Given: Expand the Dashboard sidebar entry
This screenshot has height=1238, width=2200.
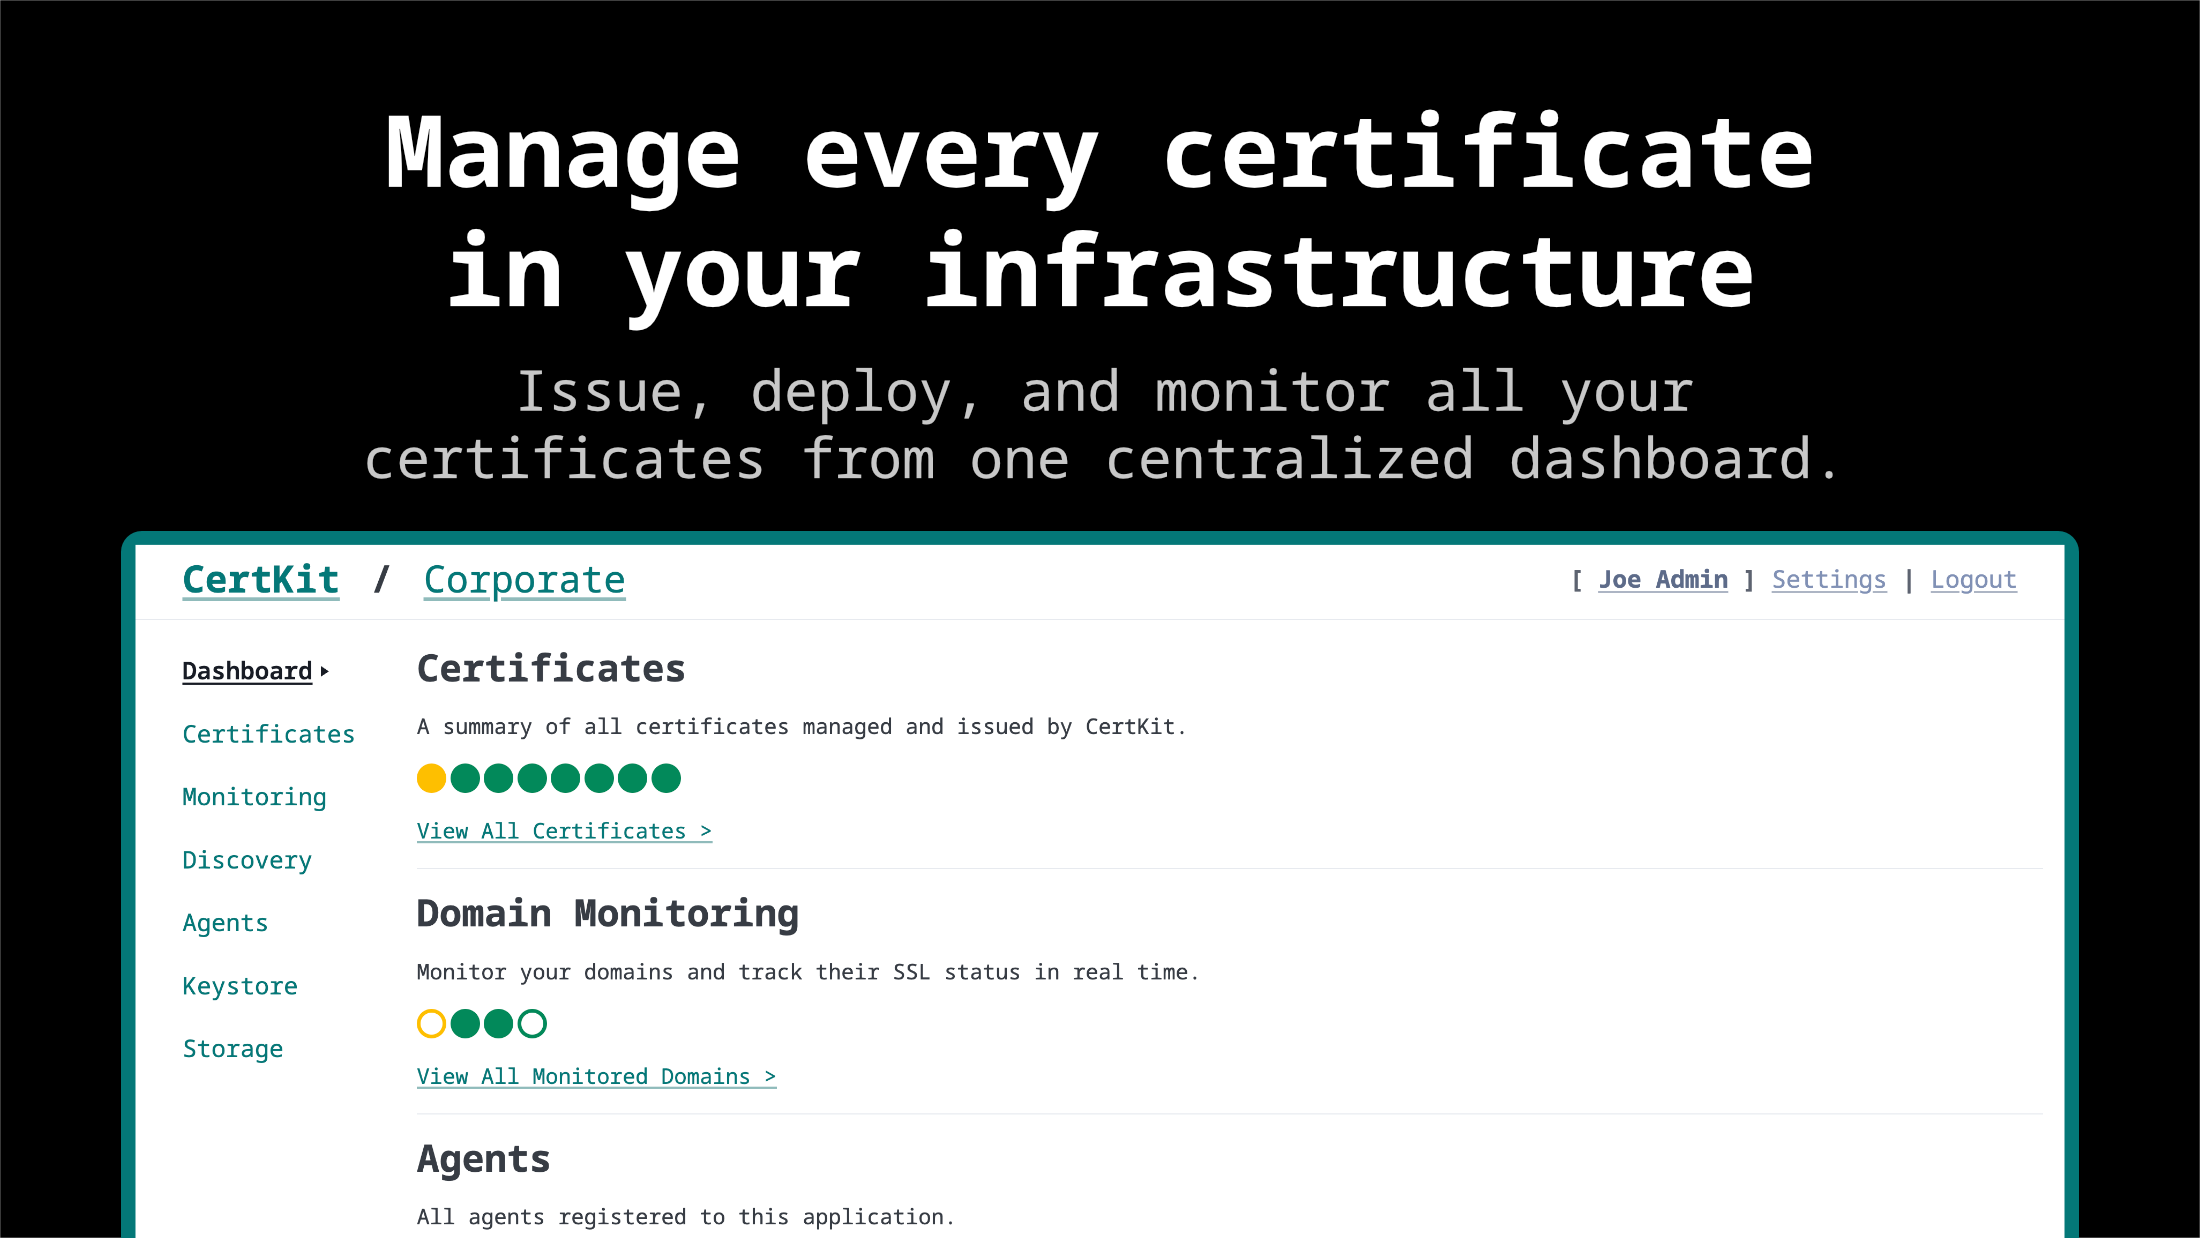Looking at the screenshot, I should click(247, 671).
